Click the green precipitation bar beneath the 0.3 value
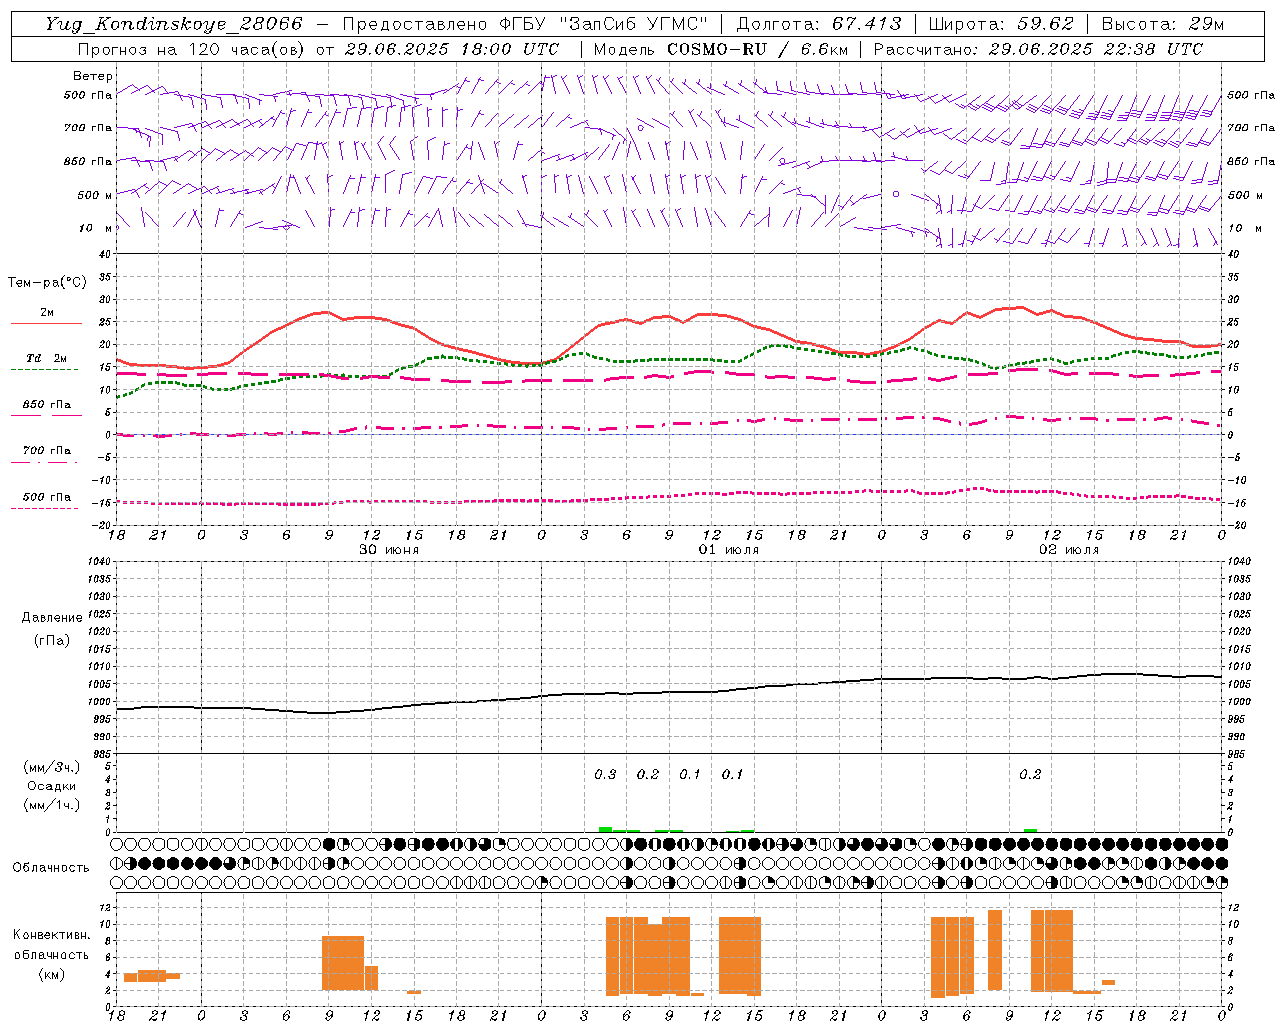This screenshot has width=1280, height=1024. pyautogui.click(x=605, y=830)
